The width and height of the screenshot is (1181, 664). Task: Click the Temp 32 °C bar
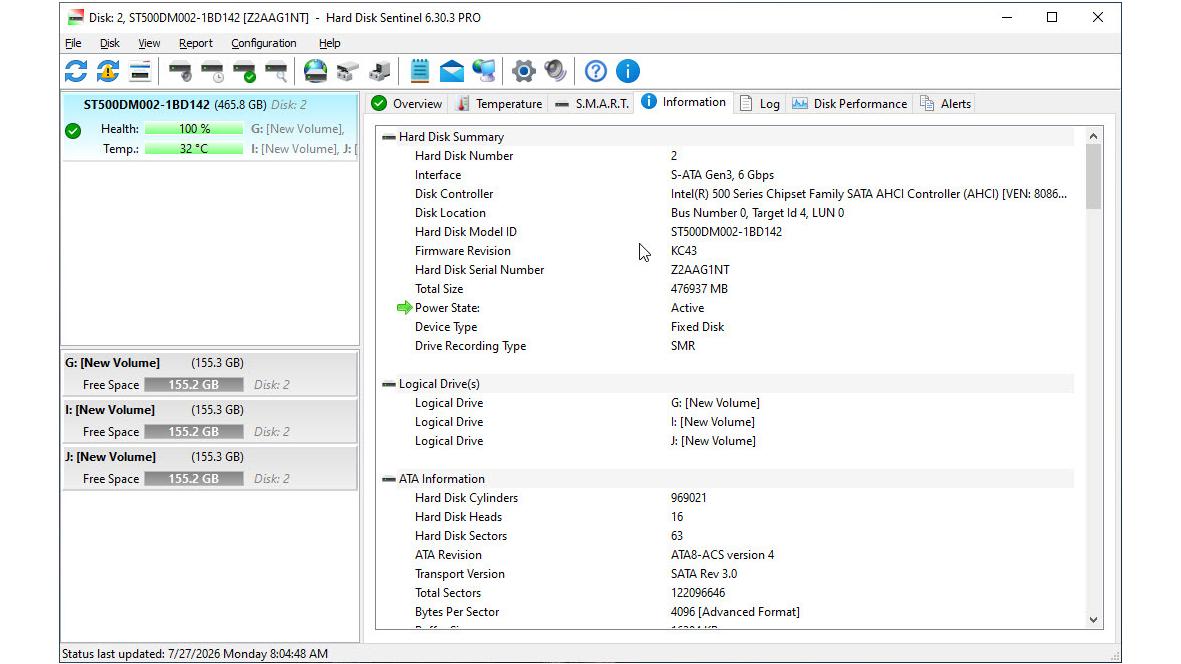coord(194,149)
